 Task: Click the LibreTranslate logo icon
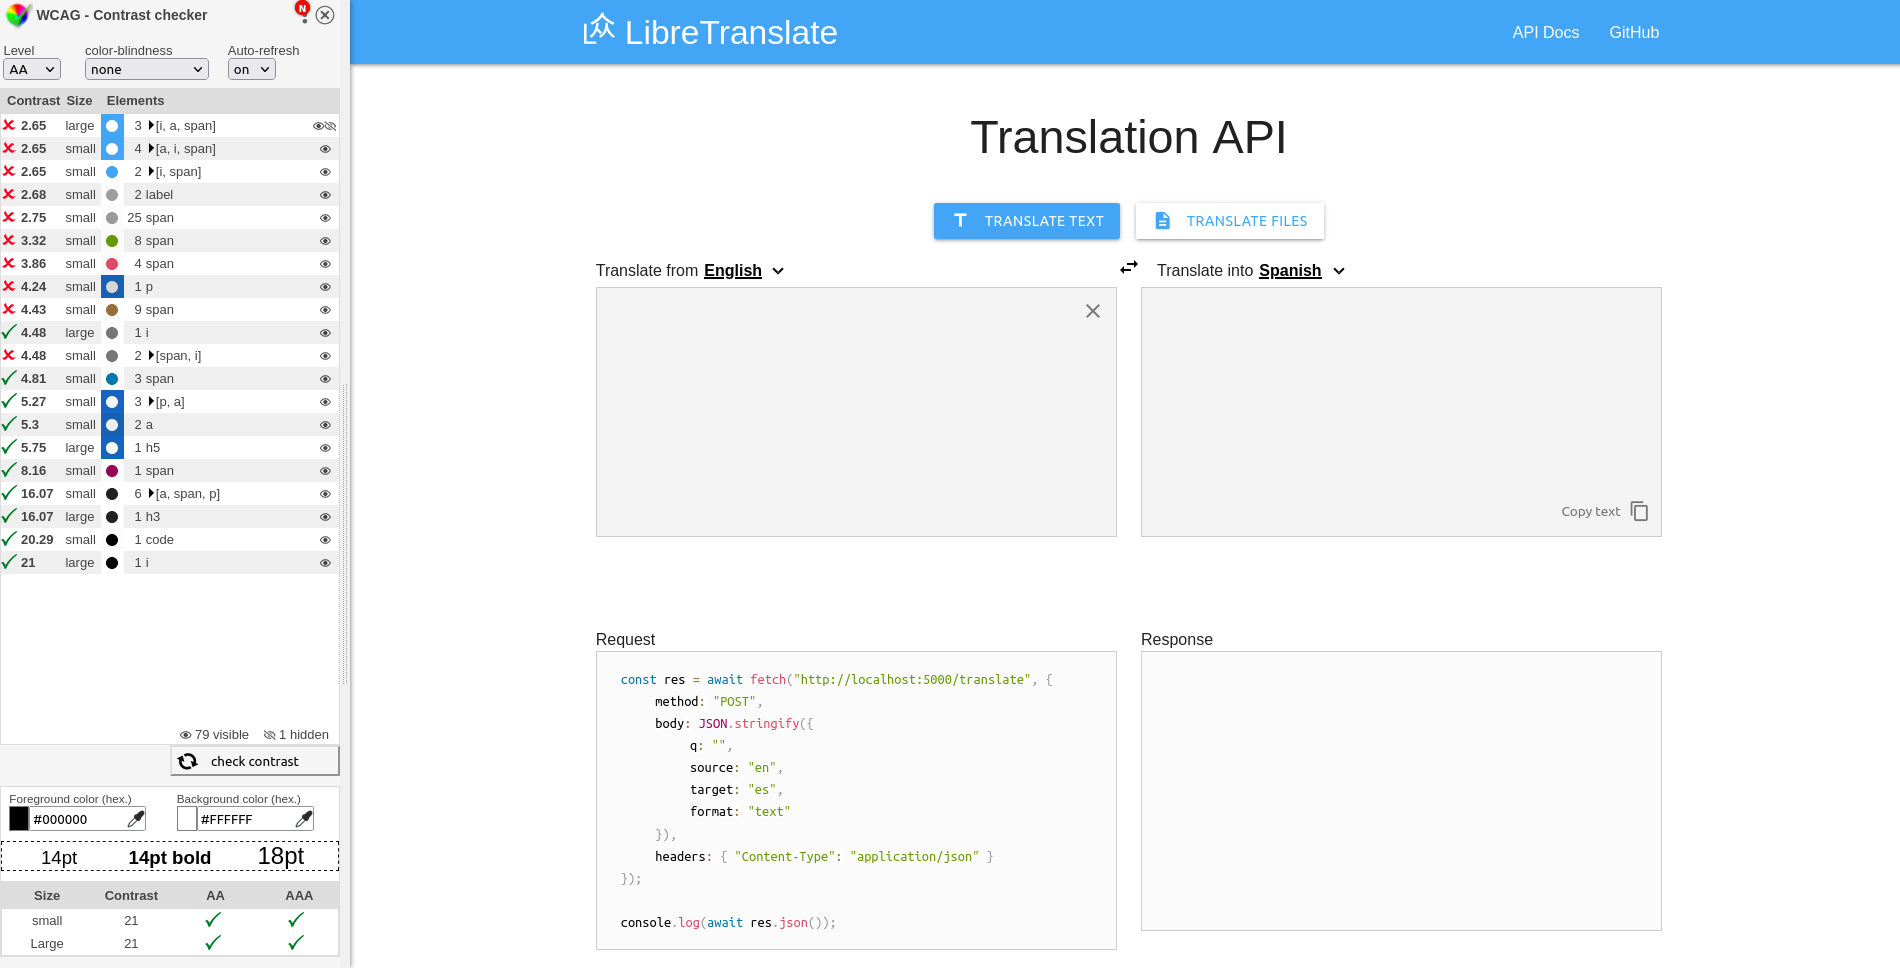point(598,31)
